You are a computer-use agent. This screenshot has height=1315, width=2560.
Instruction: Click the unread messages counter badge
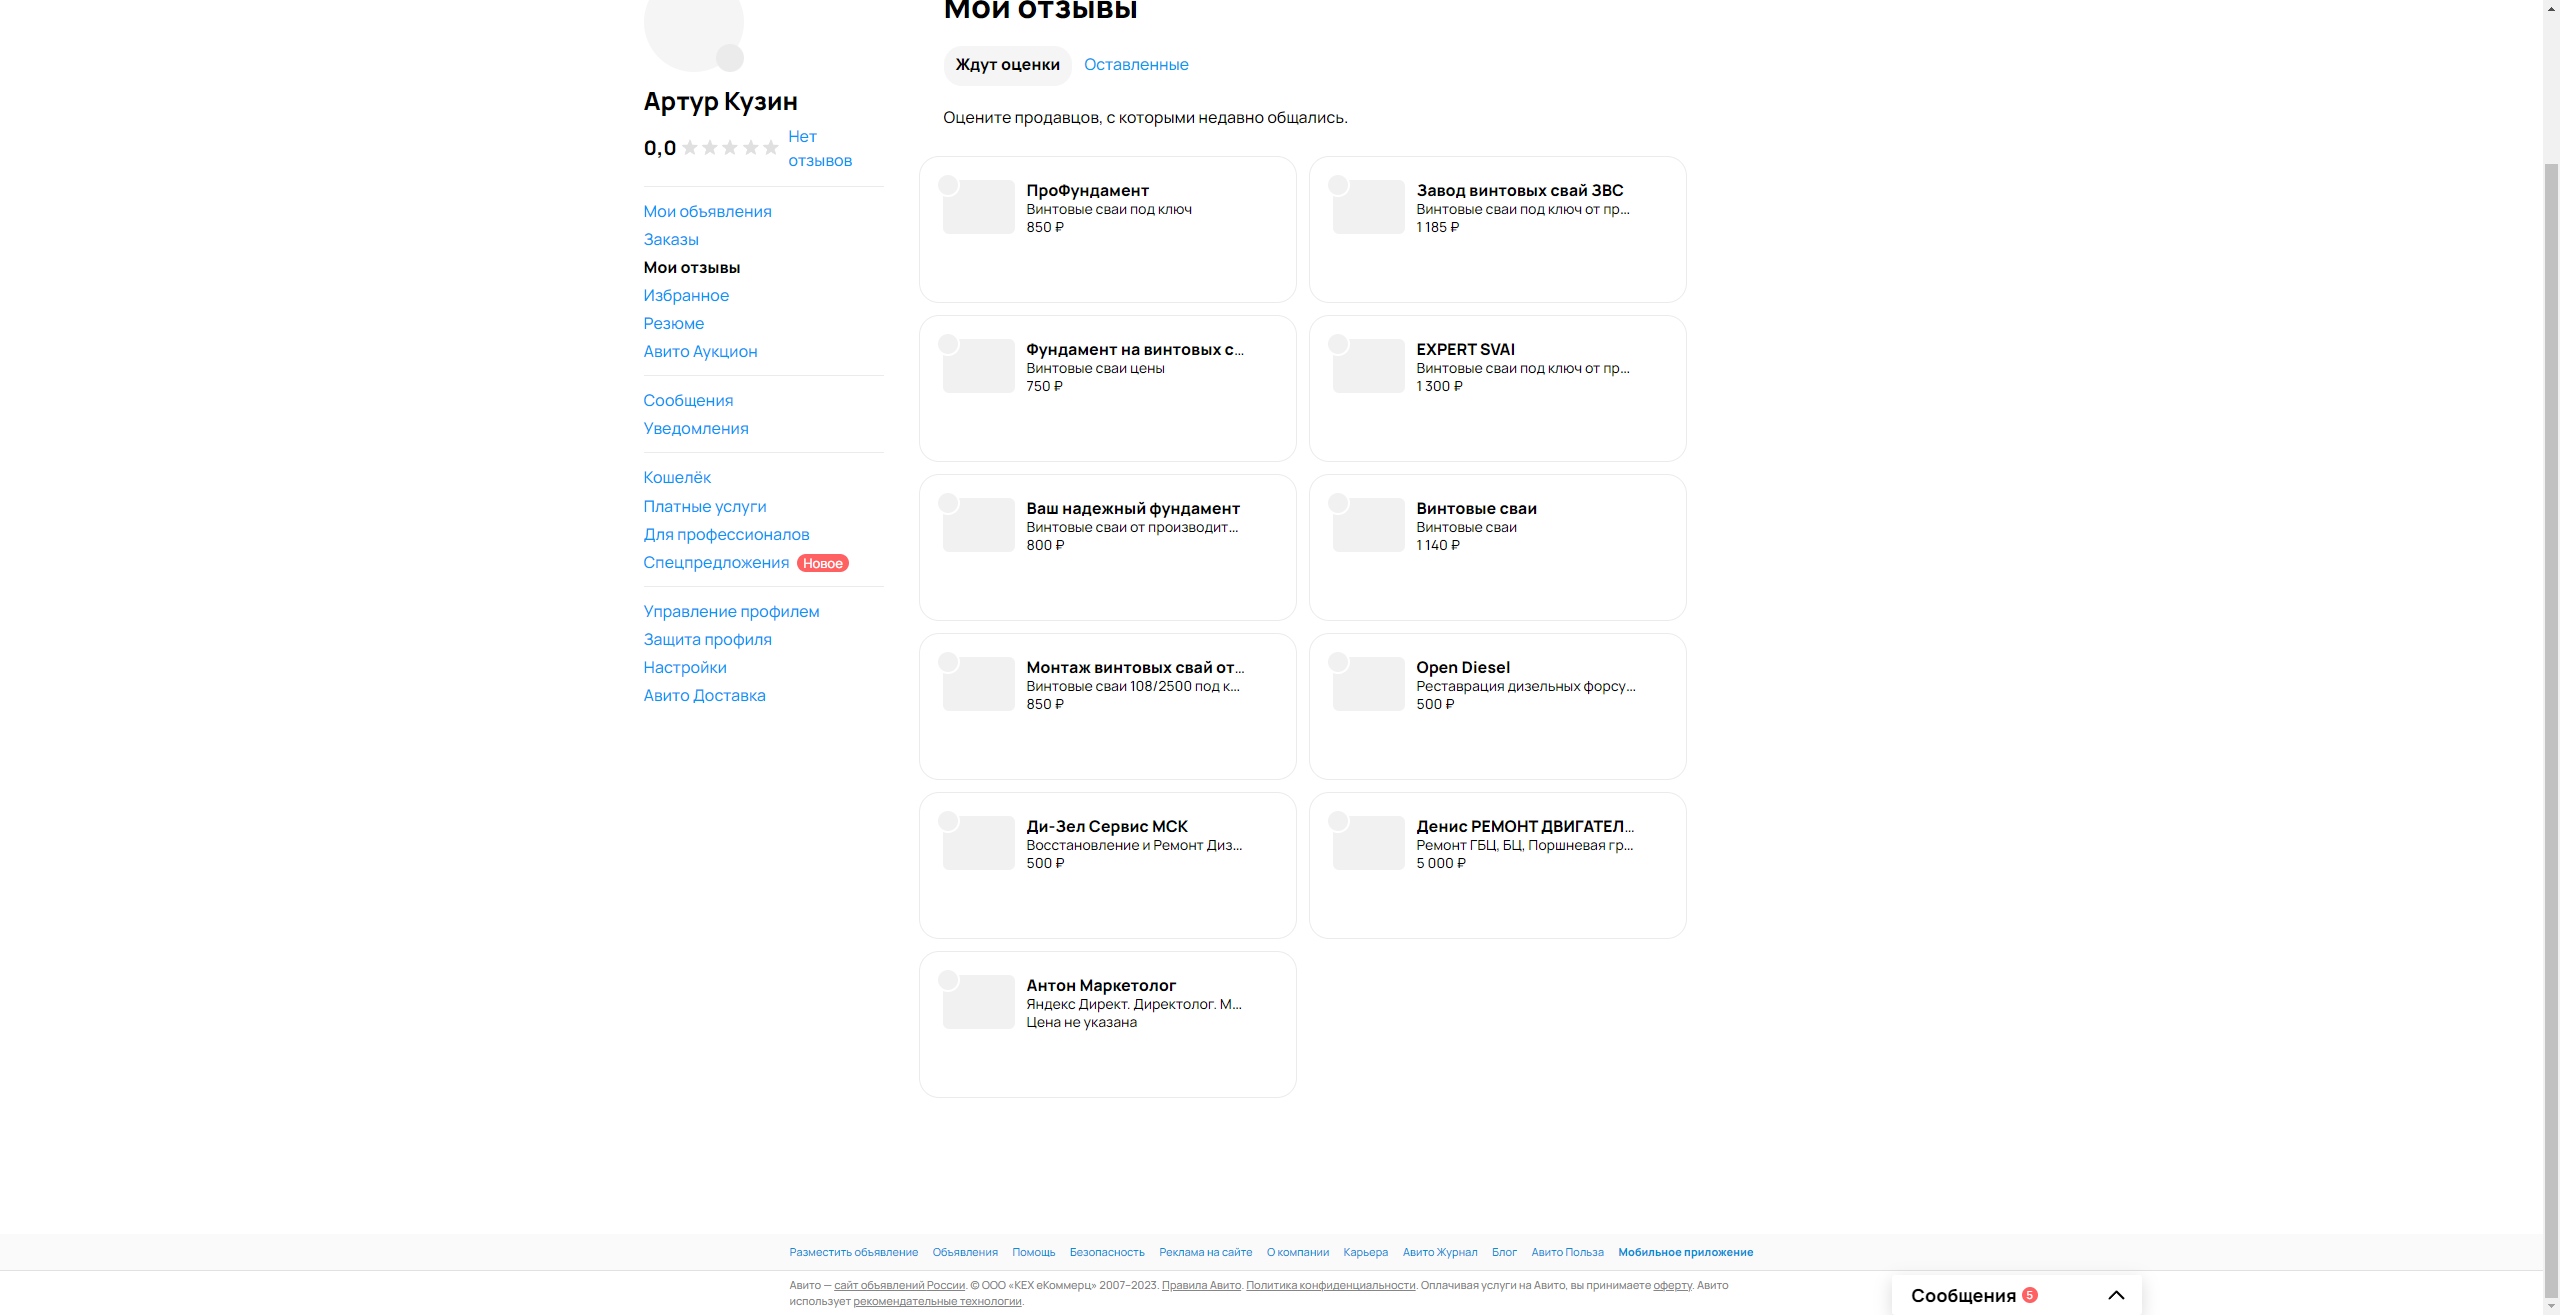pos(2029,1295)
